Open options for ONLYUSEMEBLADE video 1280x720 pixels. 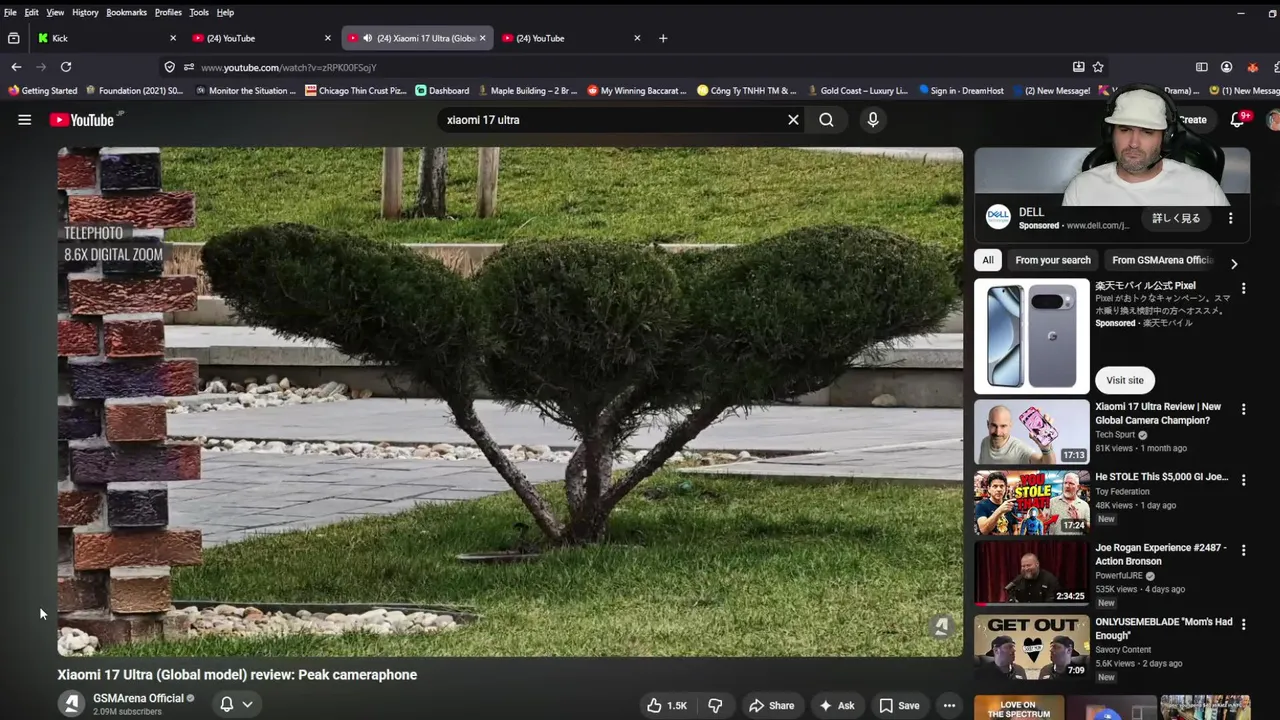tap(1243, 624)
